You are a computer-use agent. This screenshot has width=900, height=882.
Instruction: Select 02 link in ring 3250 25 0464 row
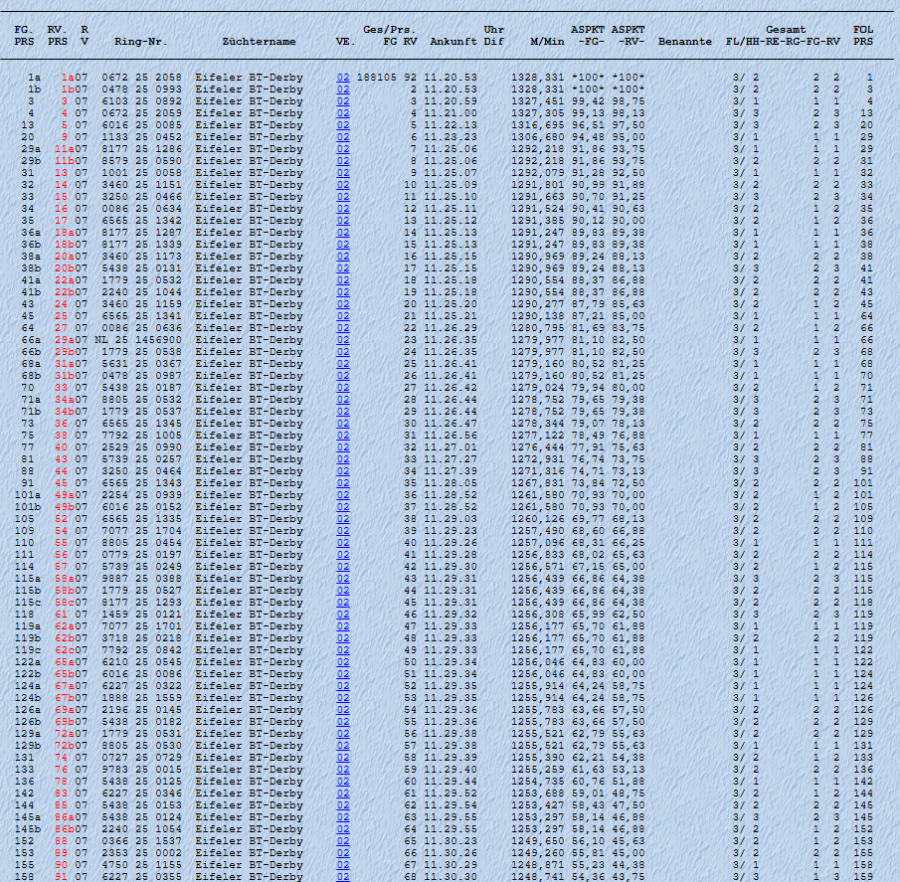(x=343, y=471)
